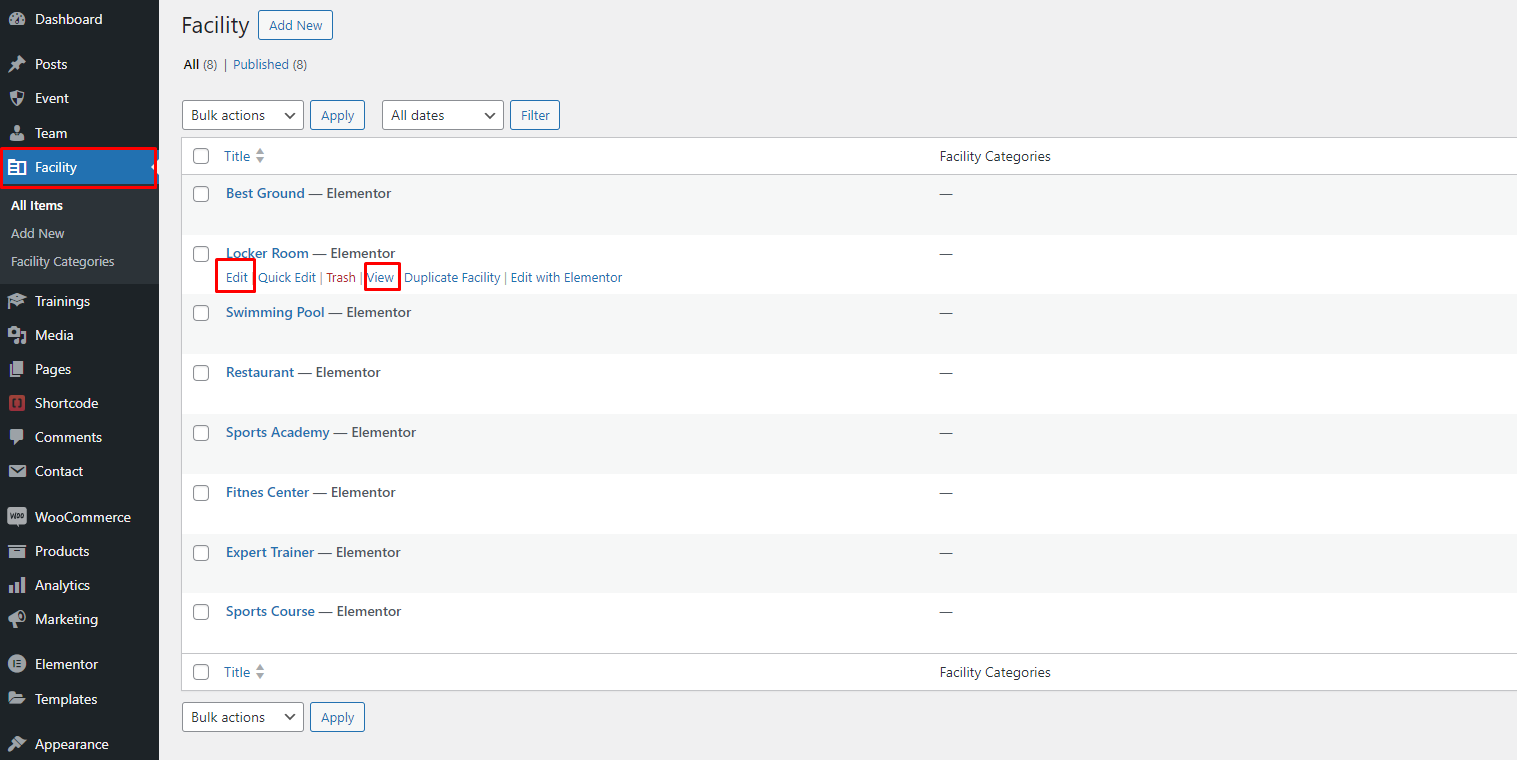Open the top Bulk actions dropdown

243,115
